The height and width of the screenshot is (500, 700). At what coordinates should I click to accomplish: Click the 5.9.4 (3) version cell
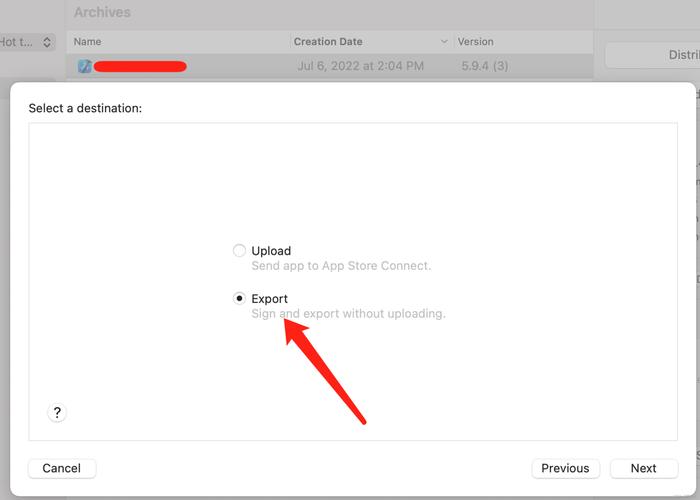pyautogui.click(x=485, y=66)
